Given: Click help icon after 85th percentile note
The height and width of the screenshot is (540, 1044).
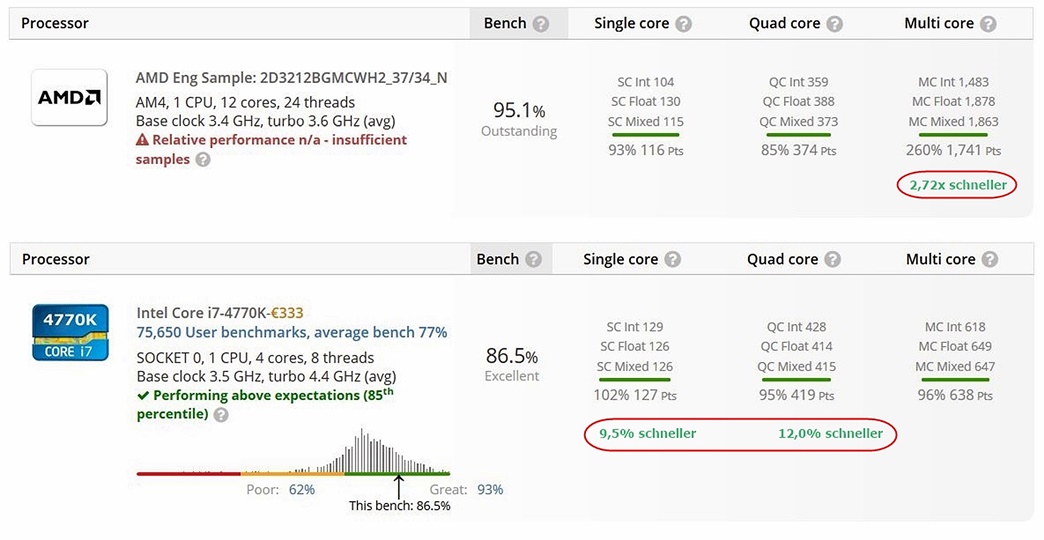Looking at the screenshot, I should (221, 415).
